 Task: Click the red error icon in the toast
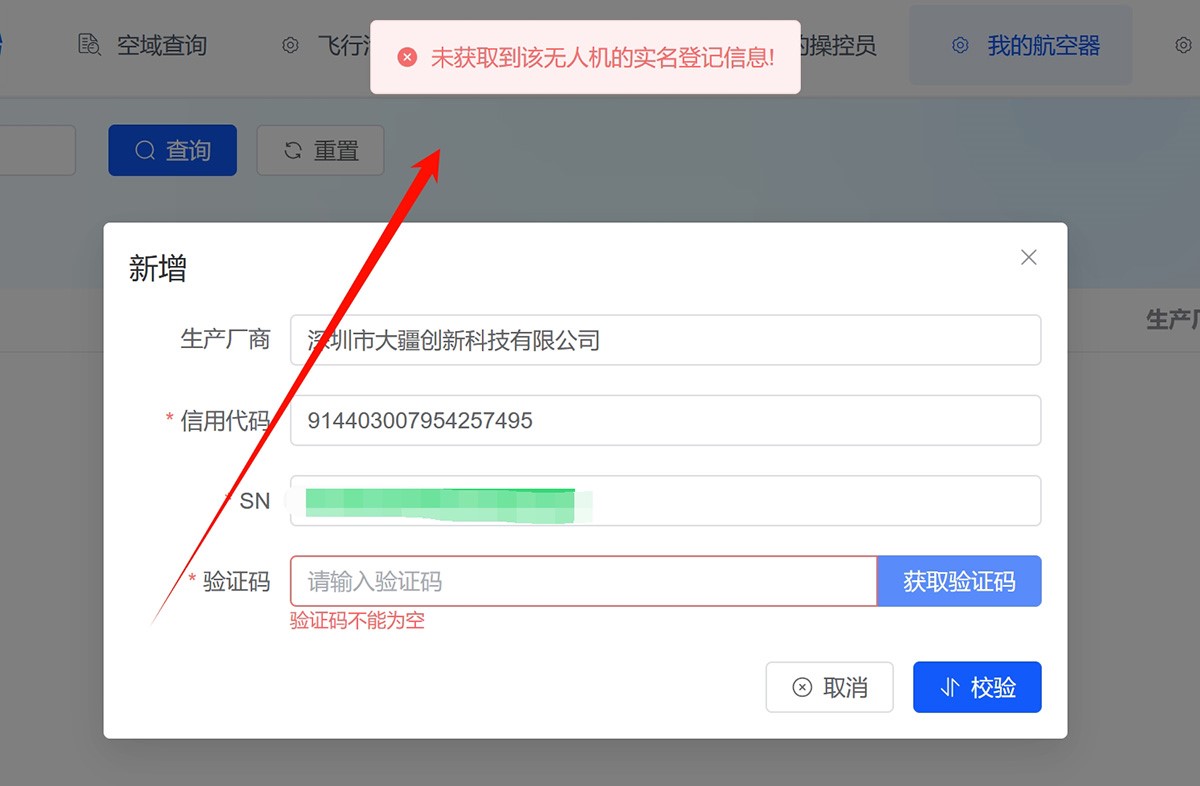pos(407,57)
